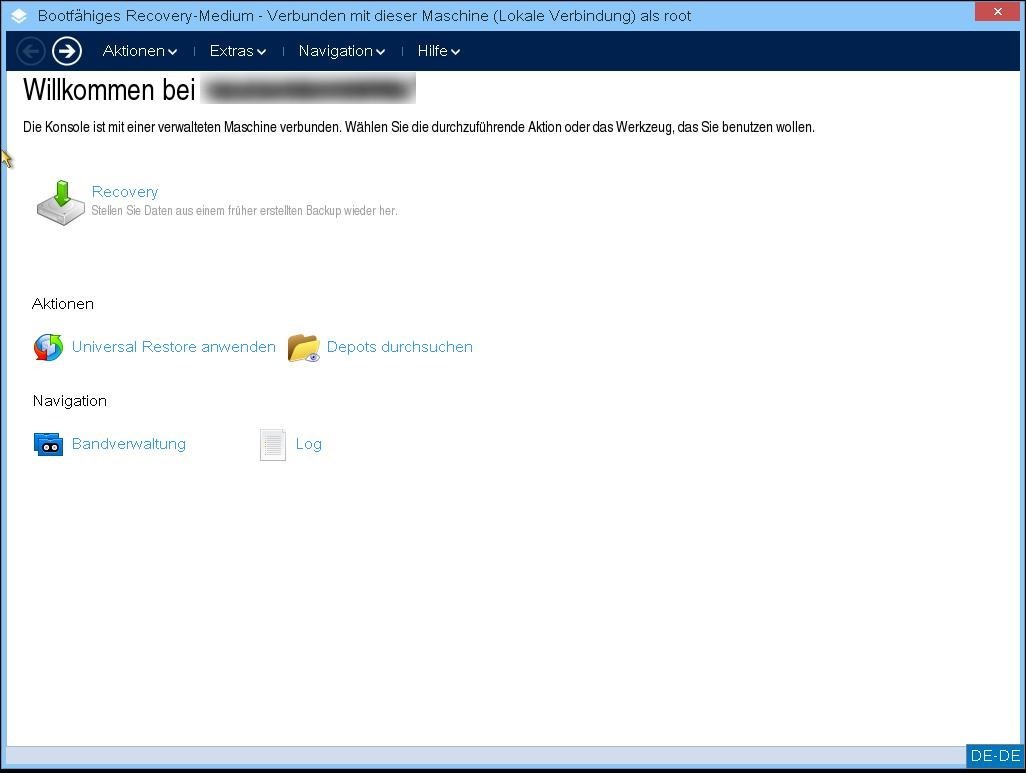Select the Recovery drive icon
Image resolution: width=1026 pixels, height=773 pixels.
[x=59, y=202]
